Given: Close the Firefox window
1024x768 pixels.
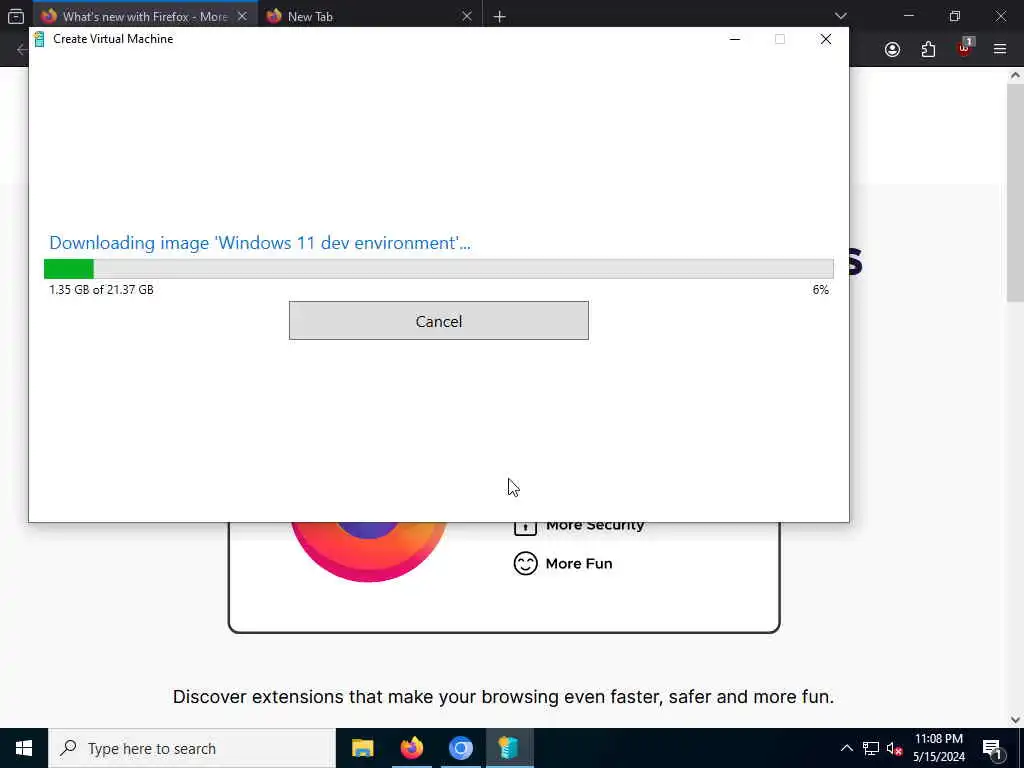Looking at the screenshot, I should tap(1000, 16).
